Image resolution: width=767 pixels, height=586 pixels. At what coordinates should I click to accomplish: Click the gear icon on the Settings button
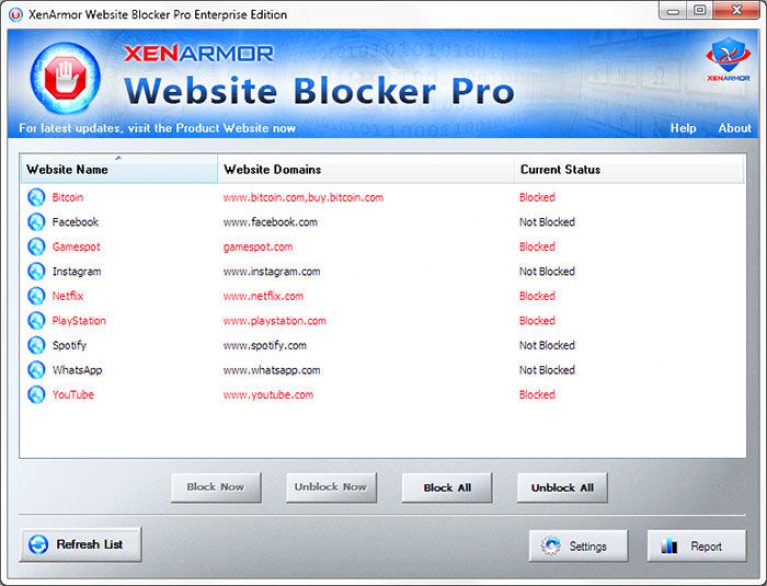coord(551,546)
